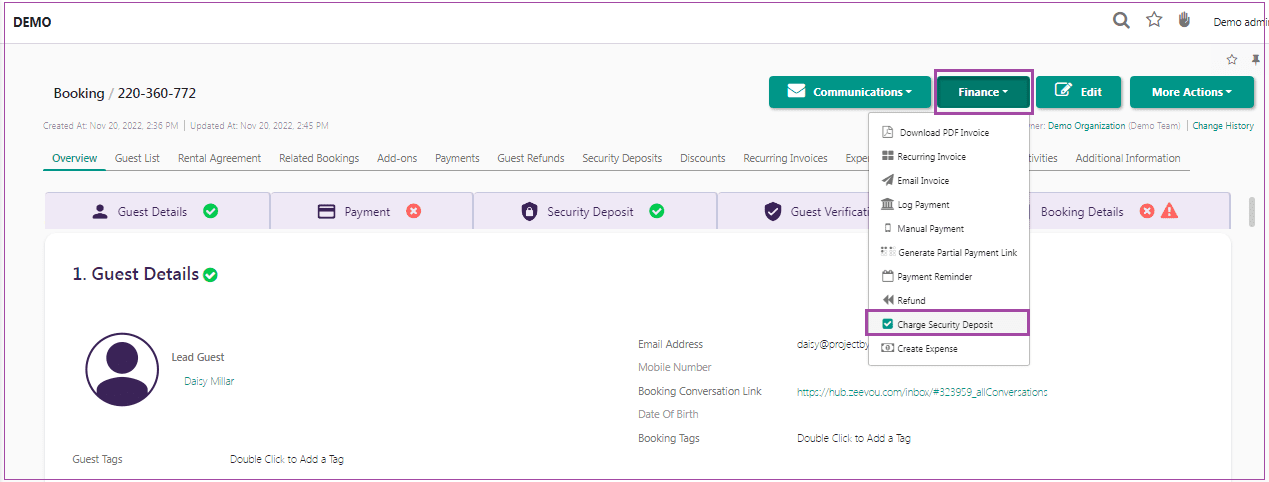This screenshot has height=482, width=1269.
Task: Open the Rental Agreement tab
Action: (x=219, y=158)
